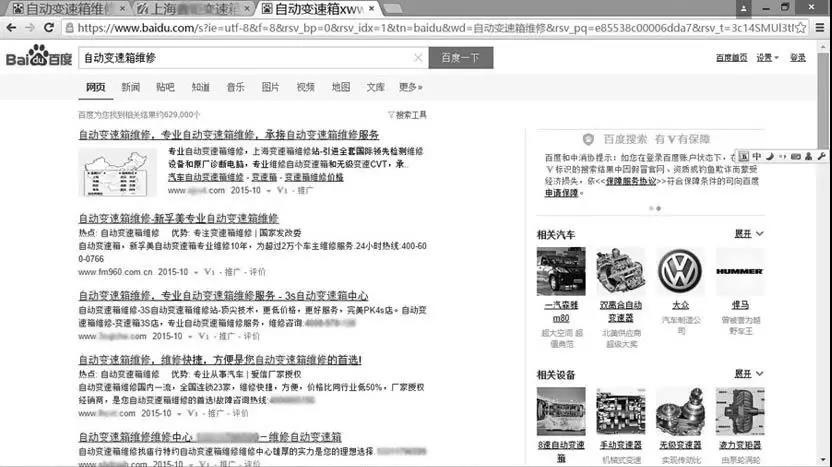
Task: Go back with the browser back arrow
Action: 11,28
